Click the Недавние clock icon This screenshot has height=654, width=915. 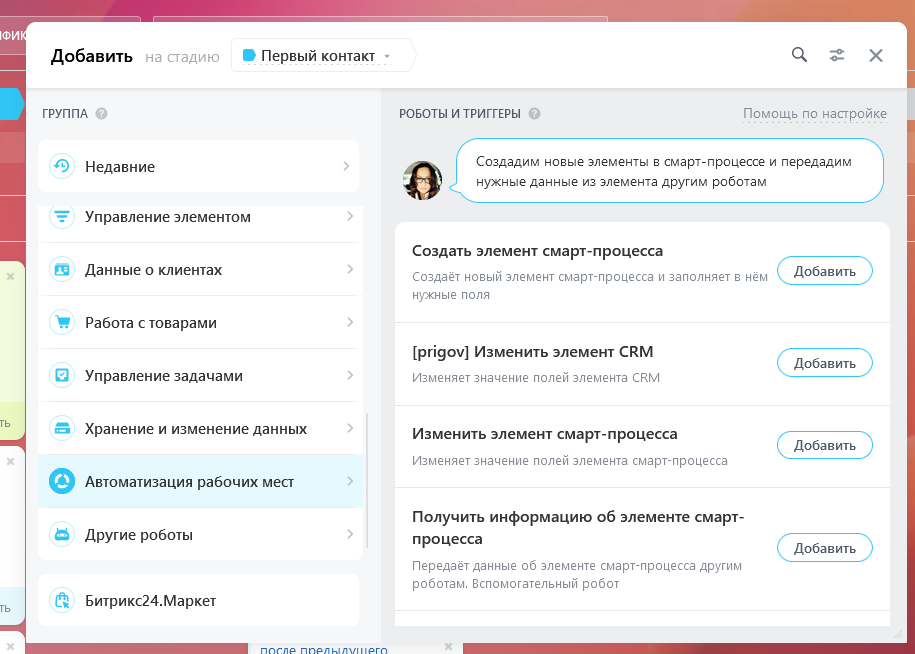coord(62,166)
